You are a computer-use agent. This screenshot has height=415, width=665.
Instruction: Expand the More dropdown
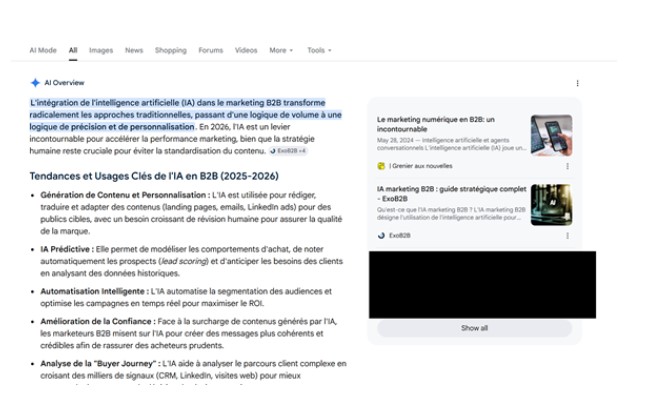[281, 50]
